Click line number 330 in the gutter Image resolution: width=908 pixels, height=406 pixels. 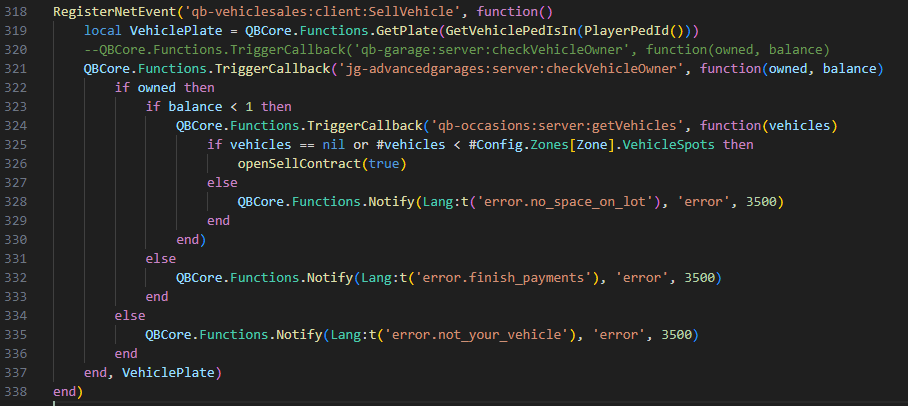[14, 240]
